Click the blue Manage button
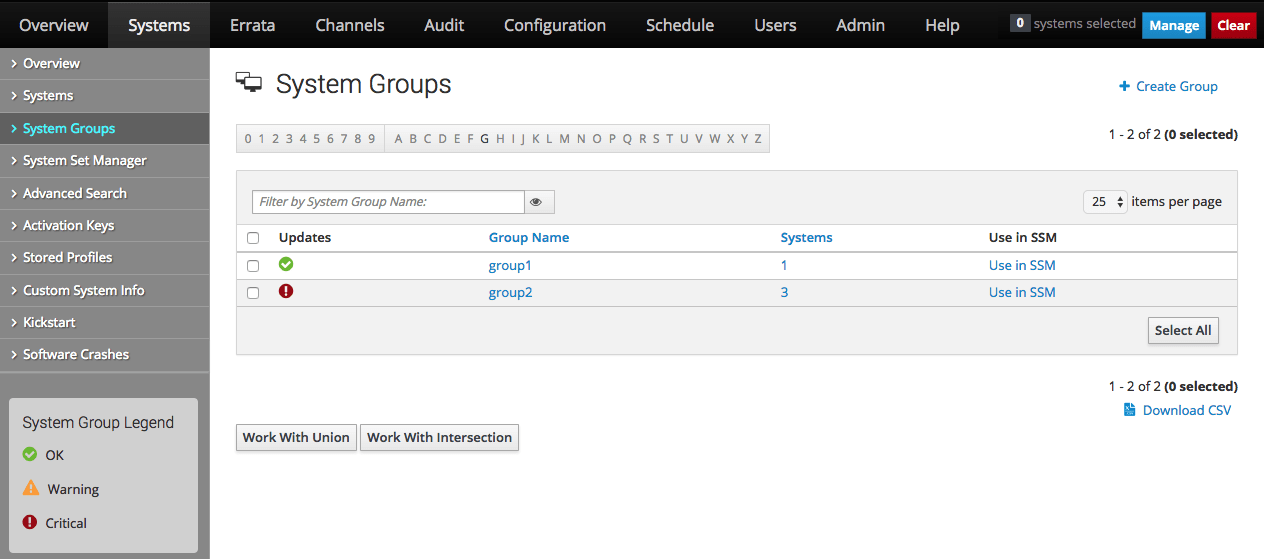Image resolution: width=1264 pixels, height=559 pixels. [1174, 25]
